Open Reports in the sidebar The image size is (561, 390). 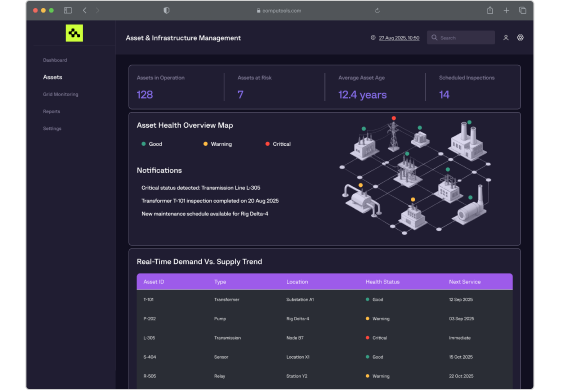tap(52, 112)
